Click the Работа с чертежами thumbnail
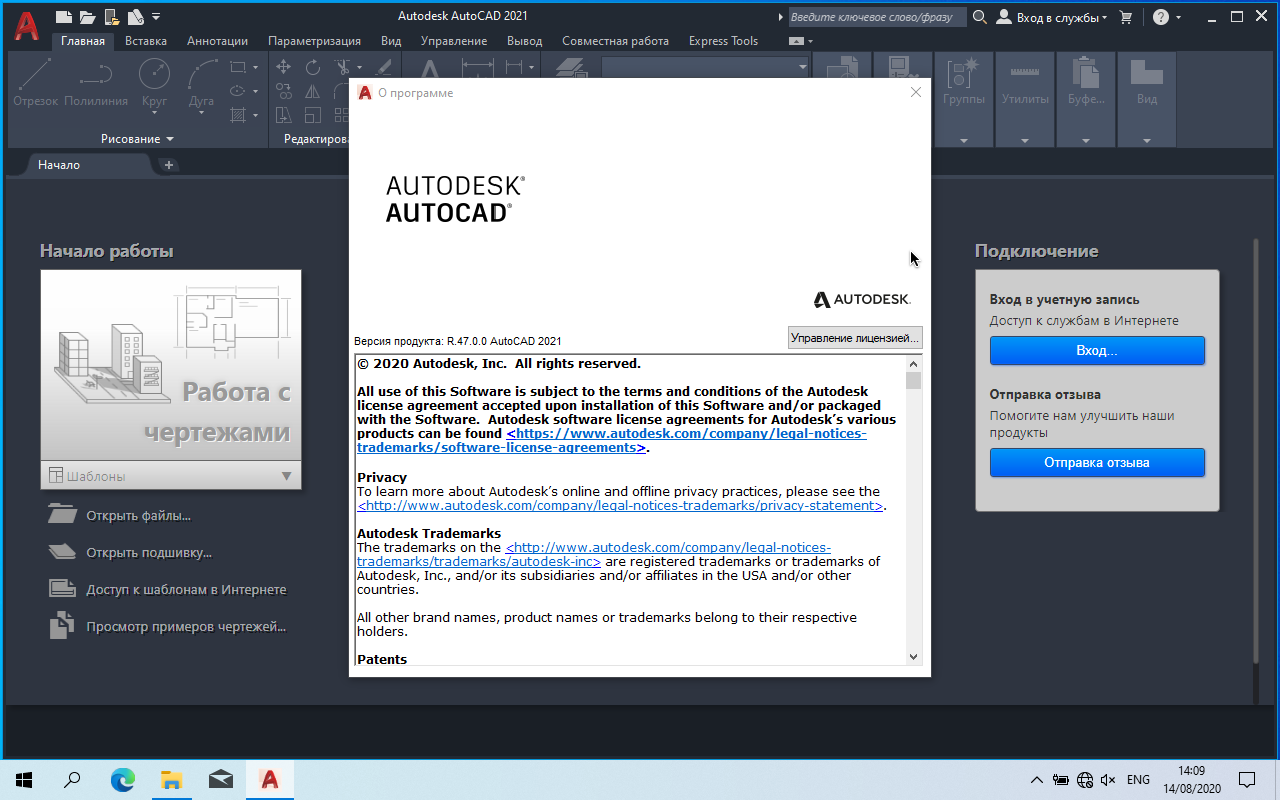The width and height of the screenshot is (1280, 800). pos(171,367)
